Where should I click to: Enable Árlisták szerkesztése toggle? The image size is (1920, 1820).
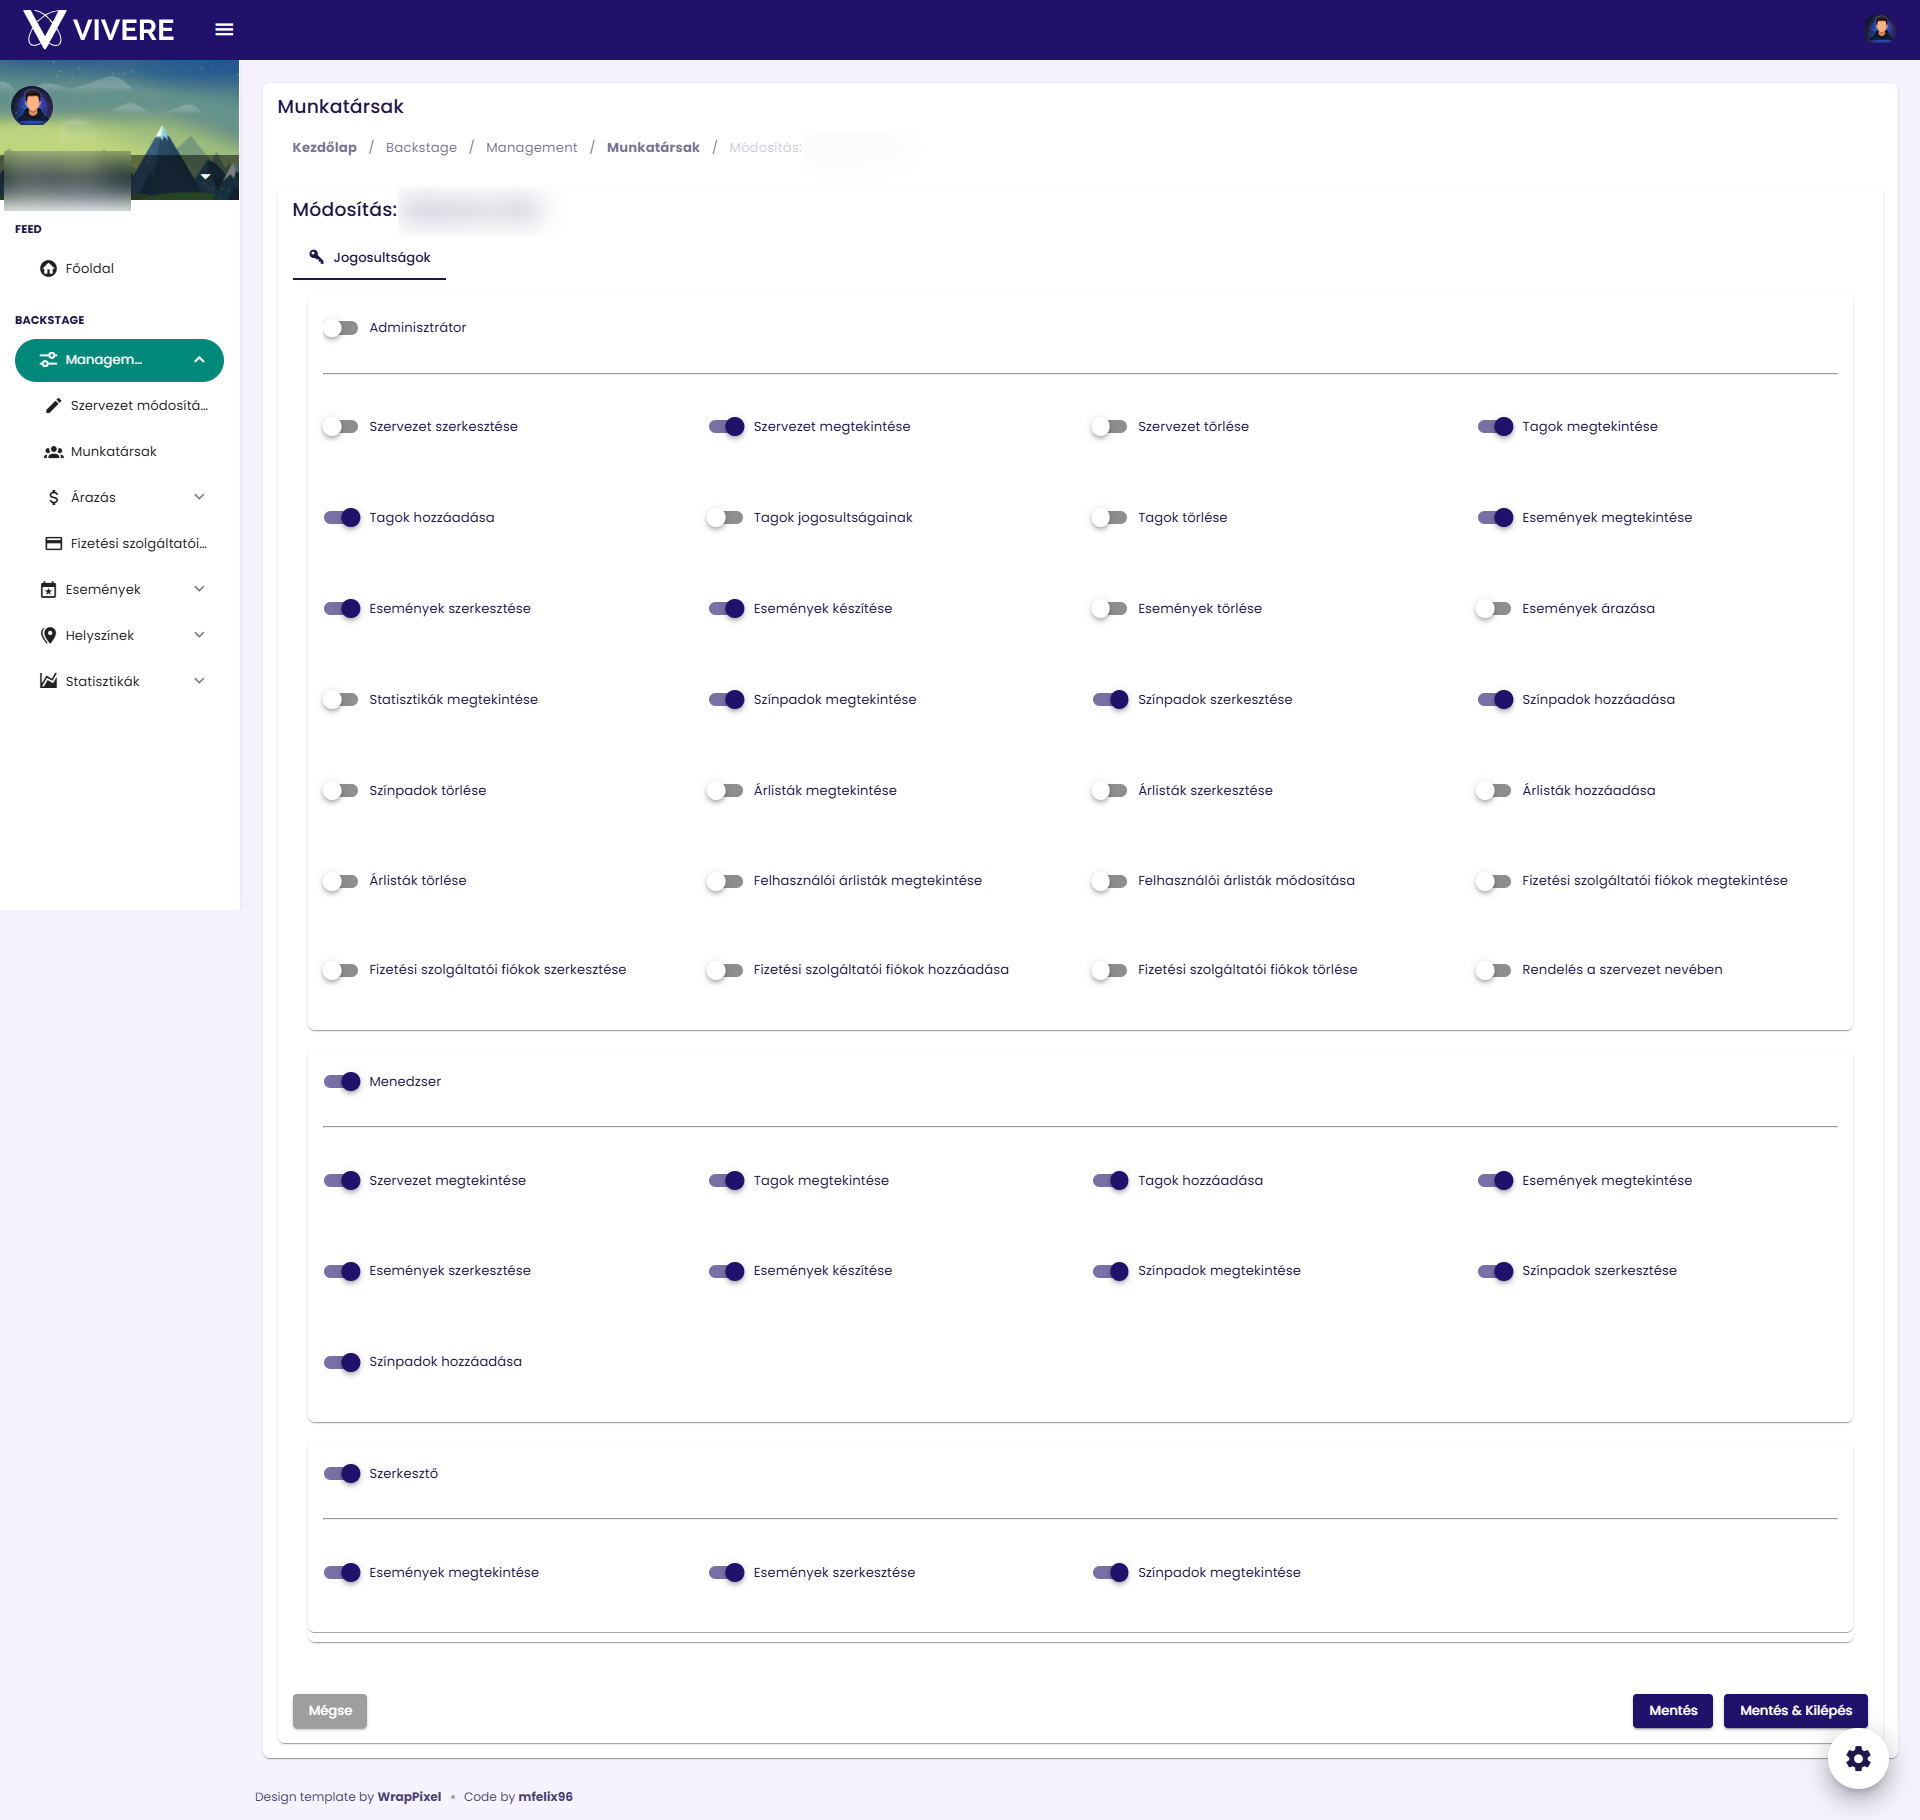click(1109, 791)
